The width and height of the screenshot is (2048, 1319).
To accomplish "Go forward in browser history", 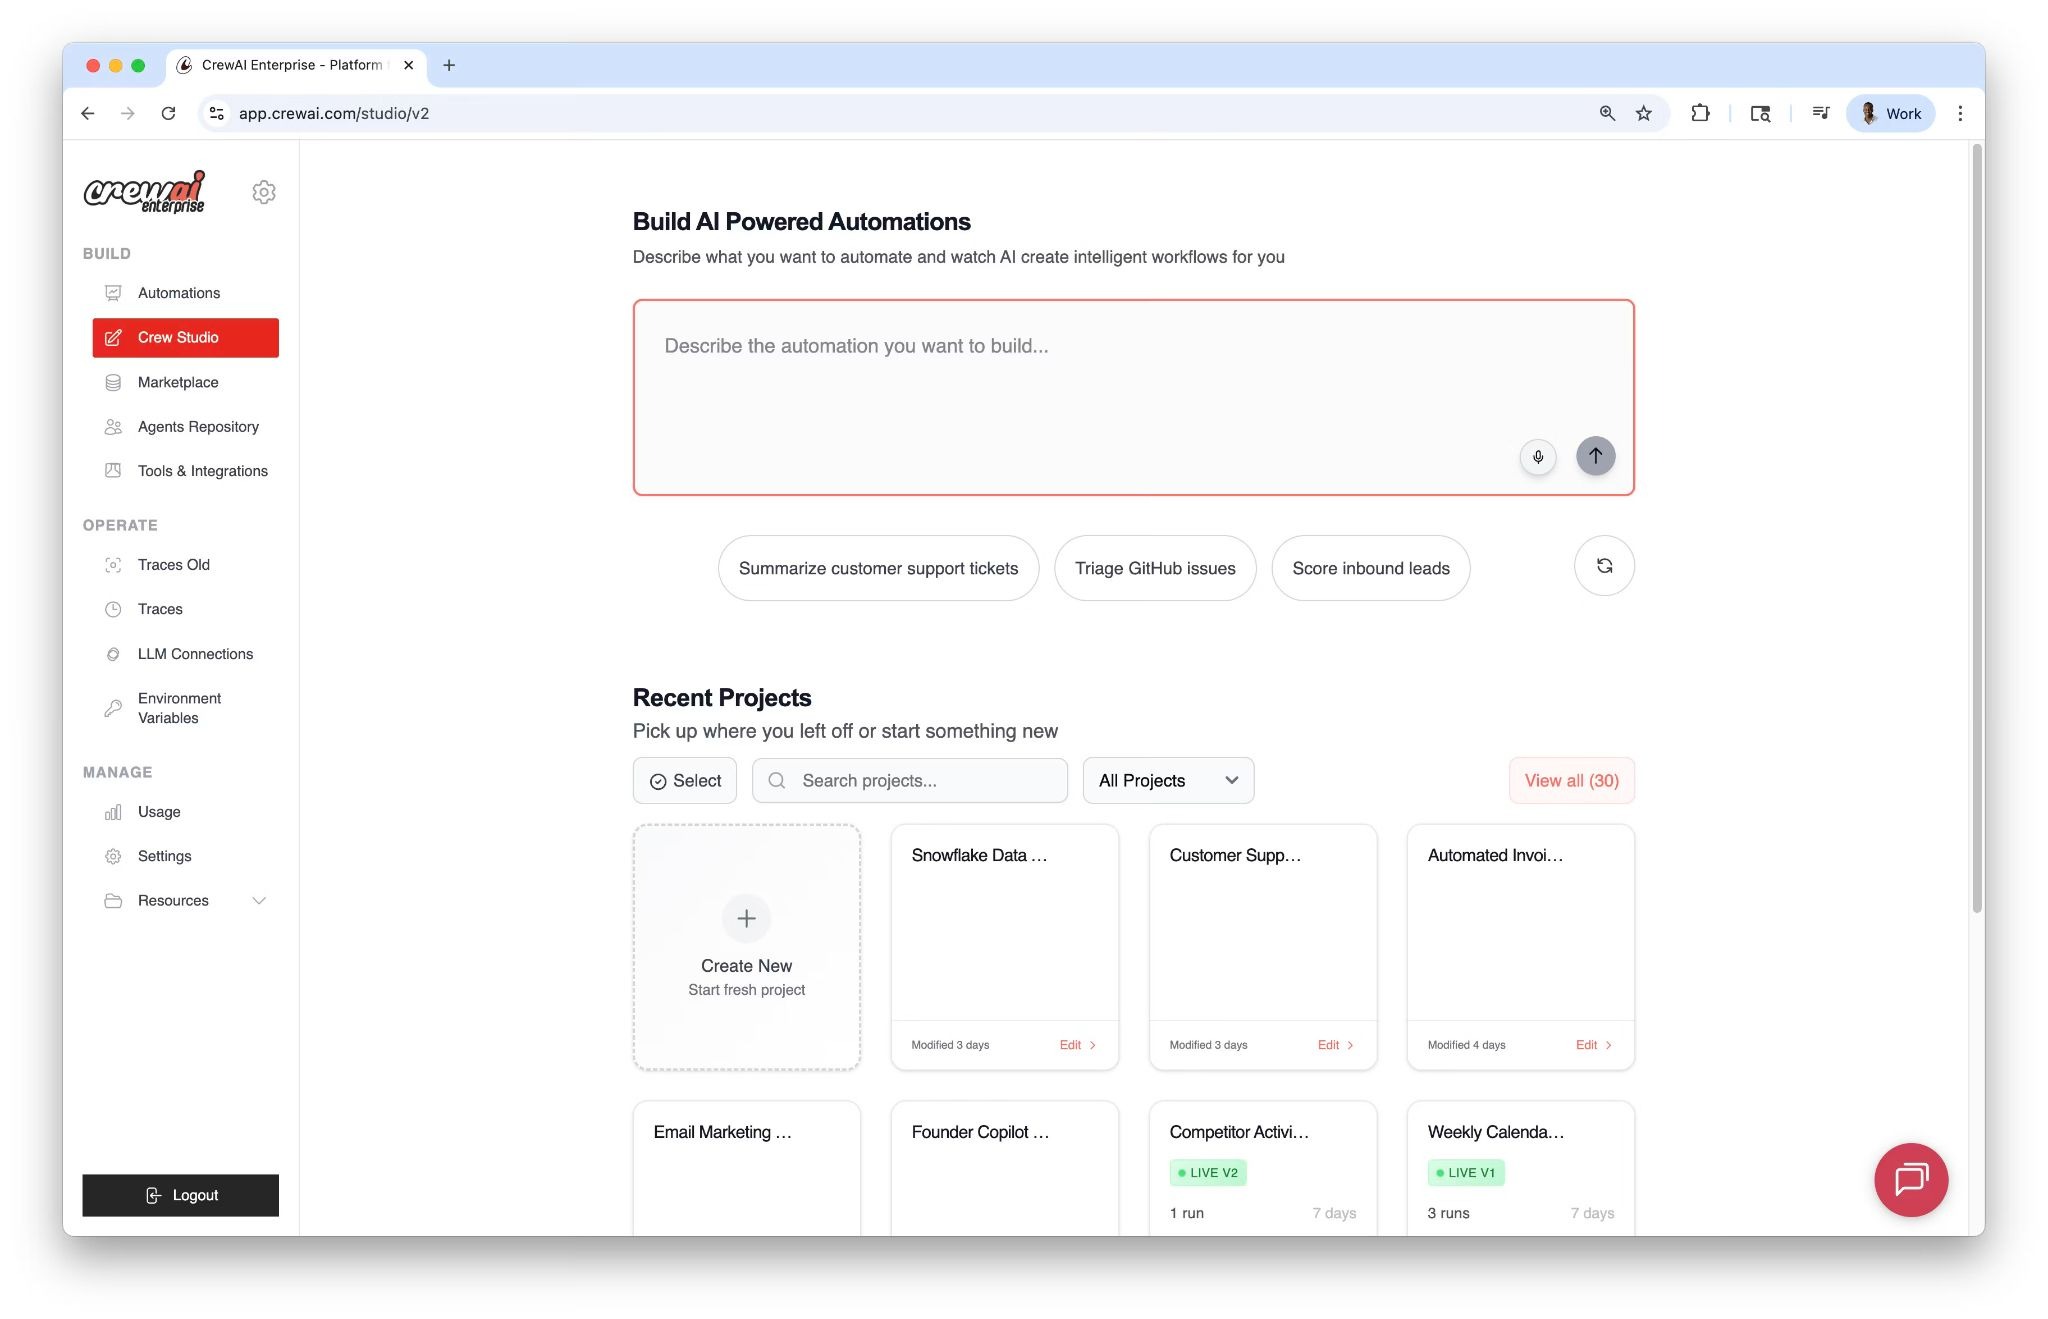I will [x=128, y=113].
